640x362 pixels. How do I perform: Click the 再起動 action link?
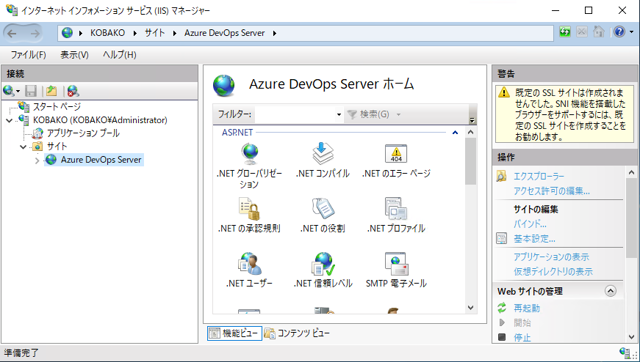point(527,308)
